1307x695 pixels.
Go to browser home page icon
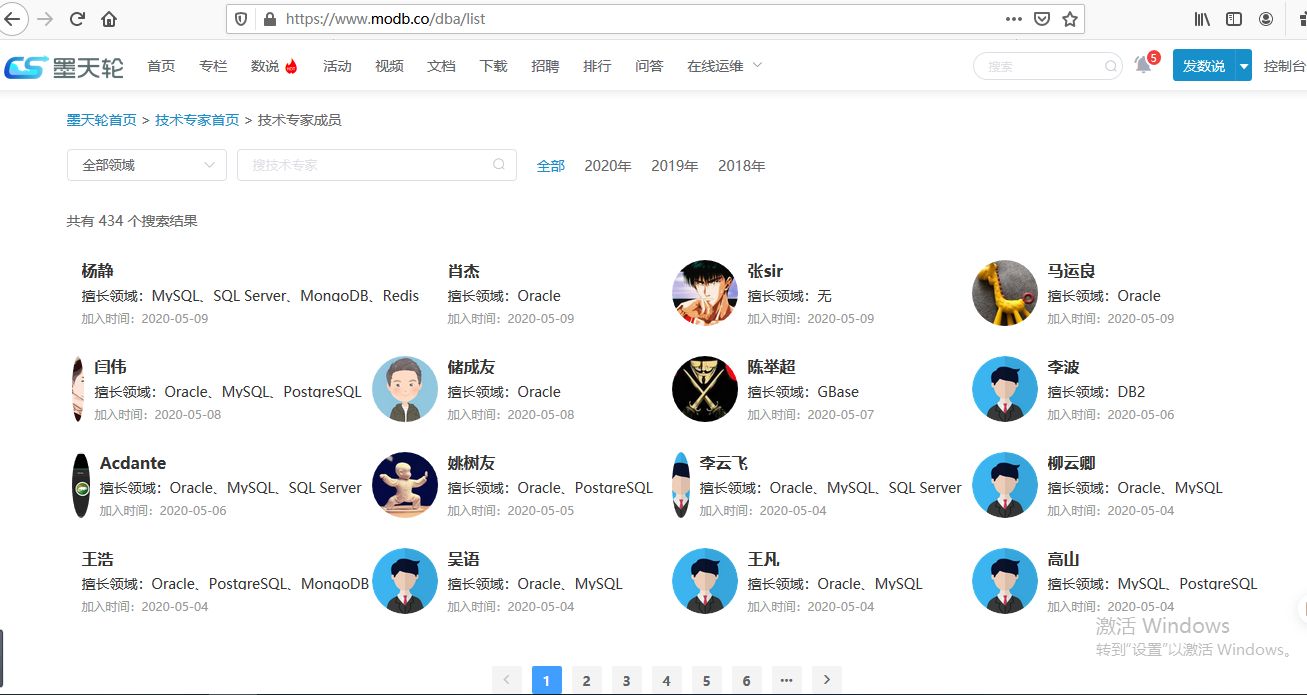coord(109,19)
